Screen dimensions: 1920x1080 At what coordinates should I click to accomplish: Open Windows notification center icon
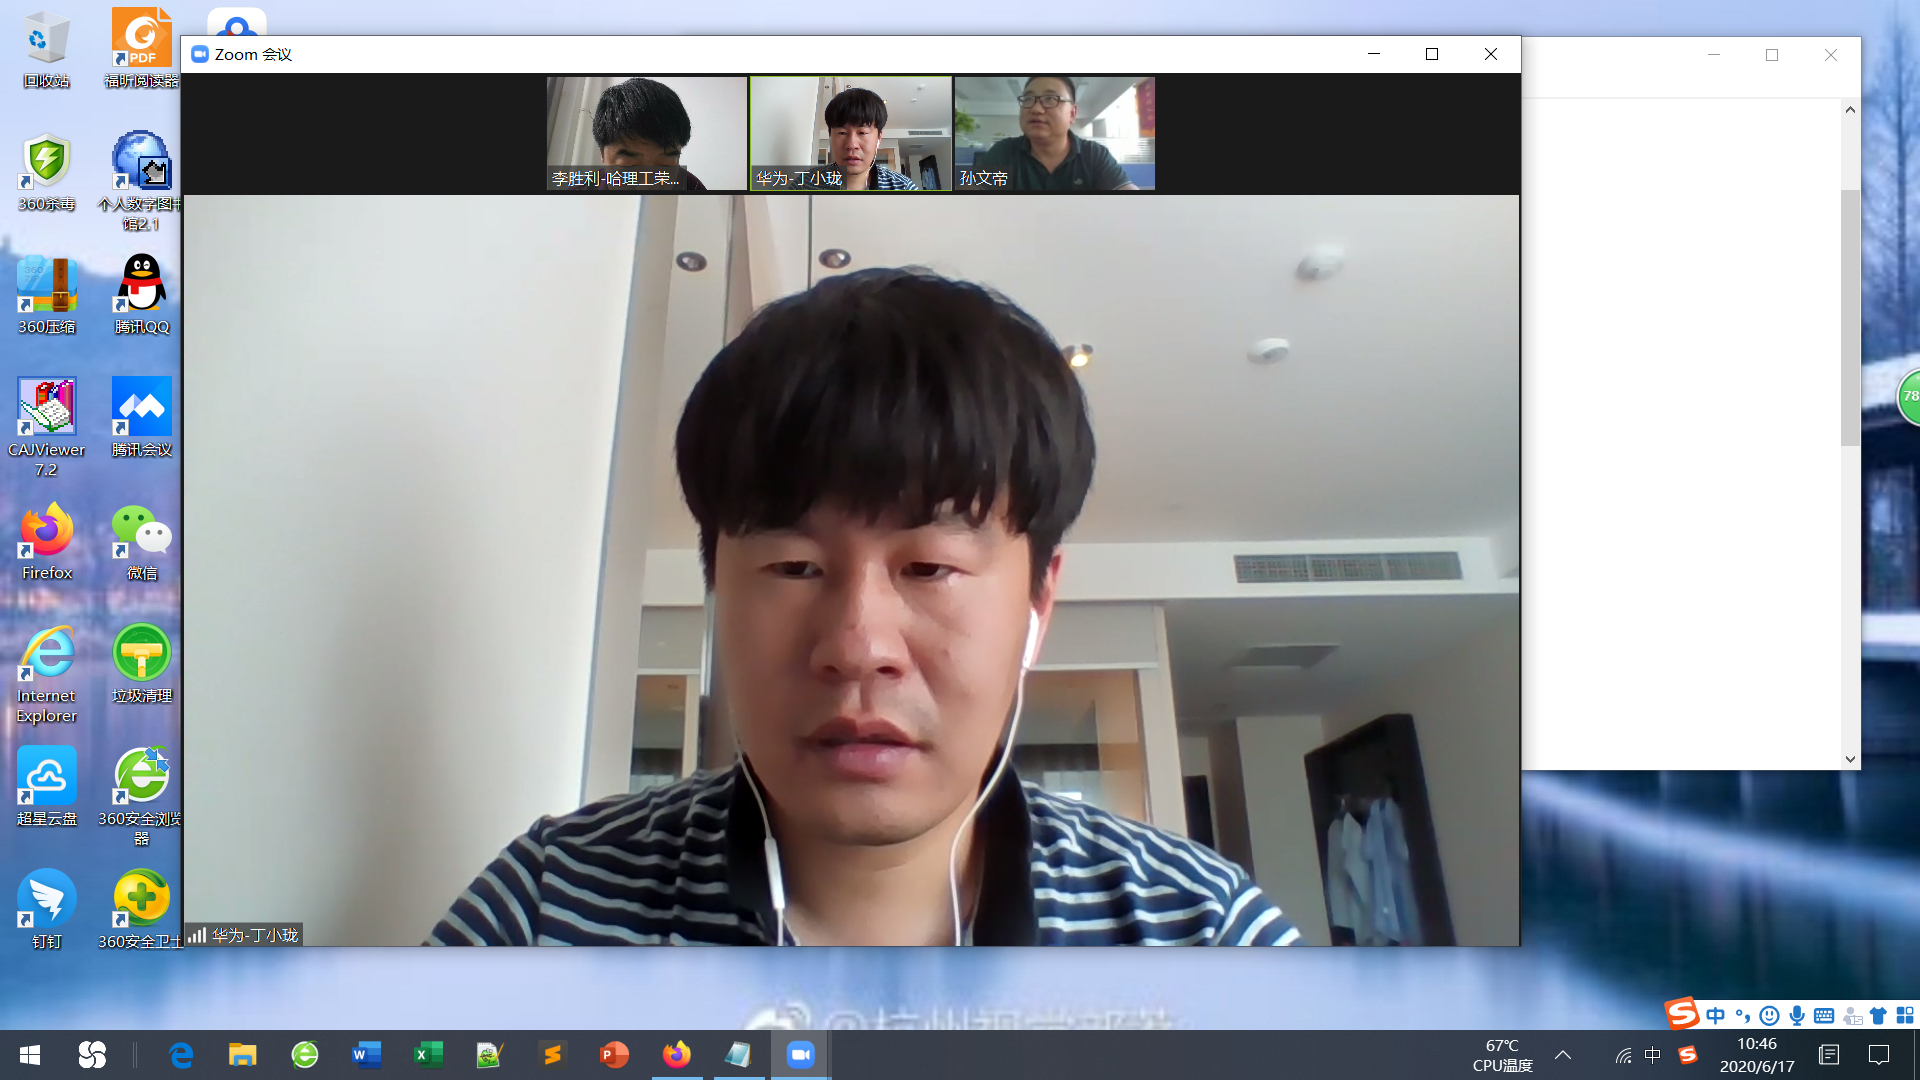click(1879, 1055)
